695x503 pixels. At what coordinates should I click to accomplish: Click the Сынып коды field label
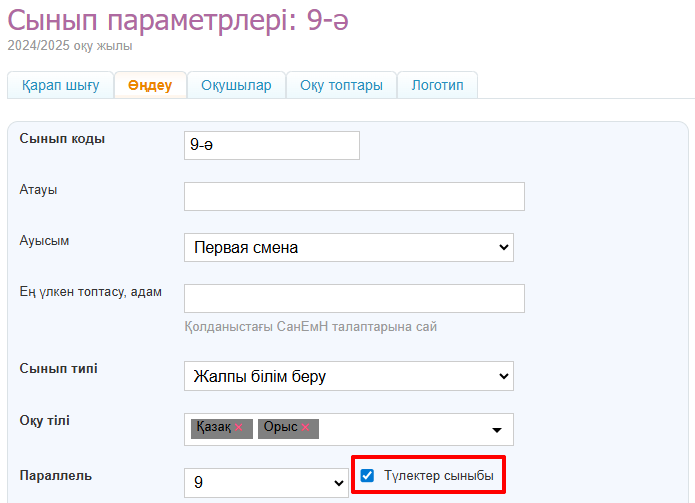[62, 138]
